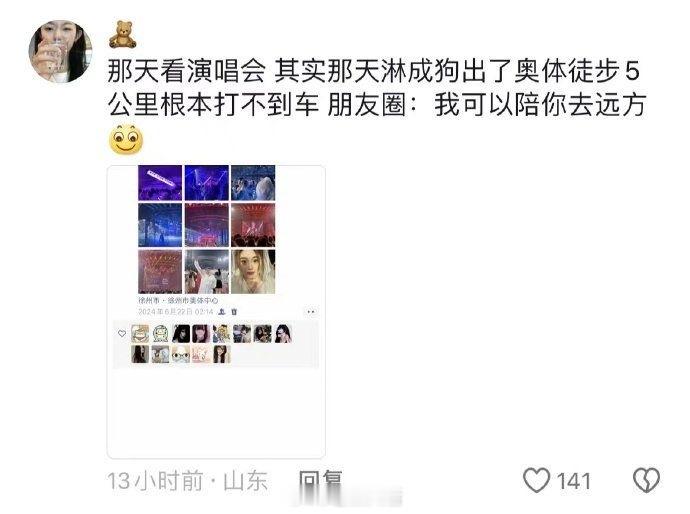Like the comment via the heart icon beside 141
This screenshot has width=690, height=514.
click(536, 480)
